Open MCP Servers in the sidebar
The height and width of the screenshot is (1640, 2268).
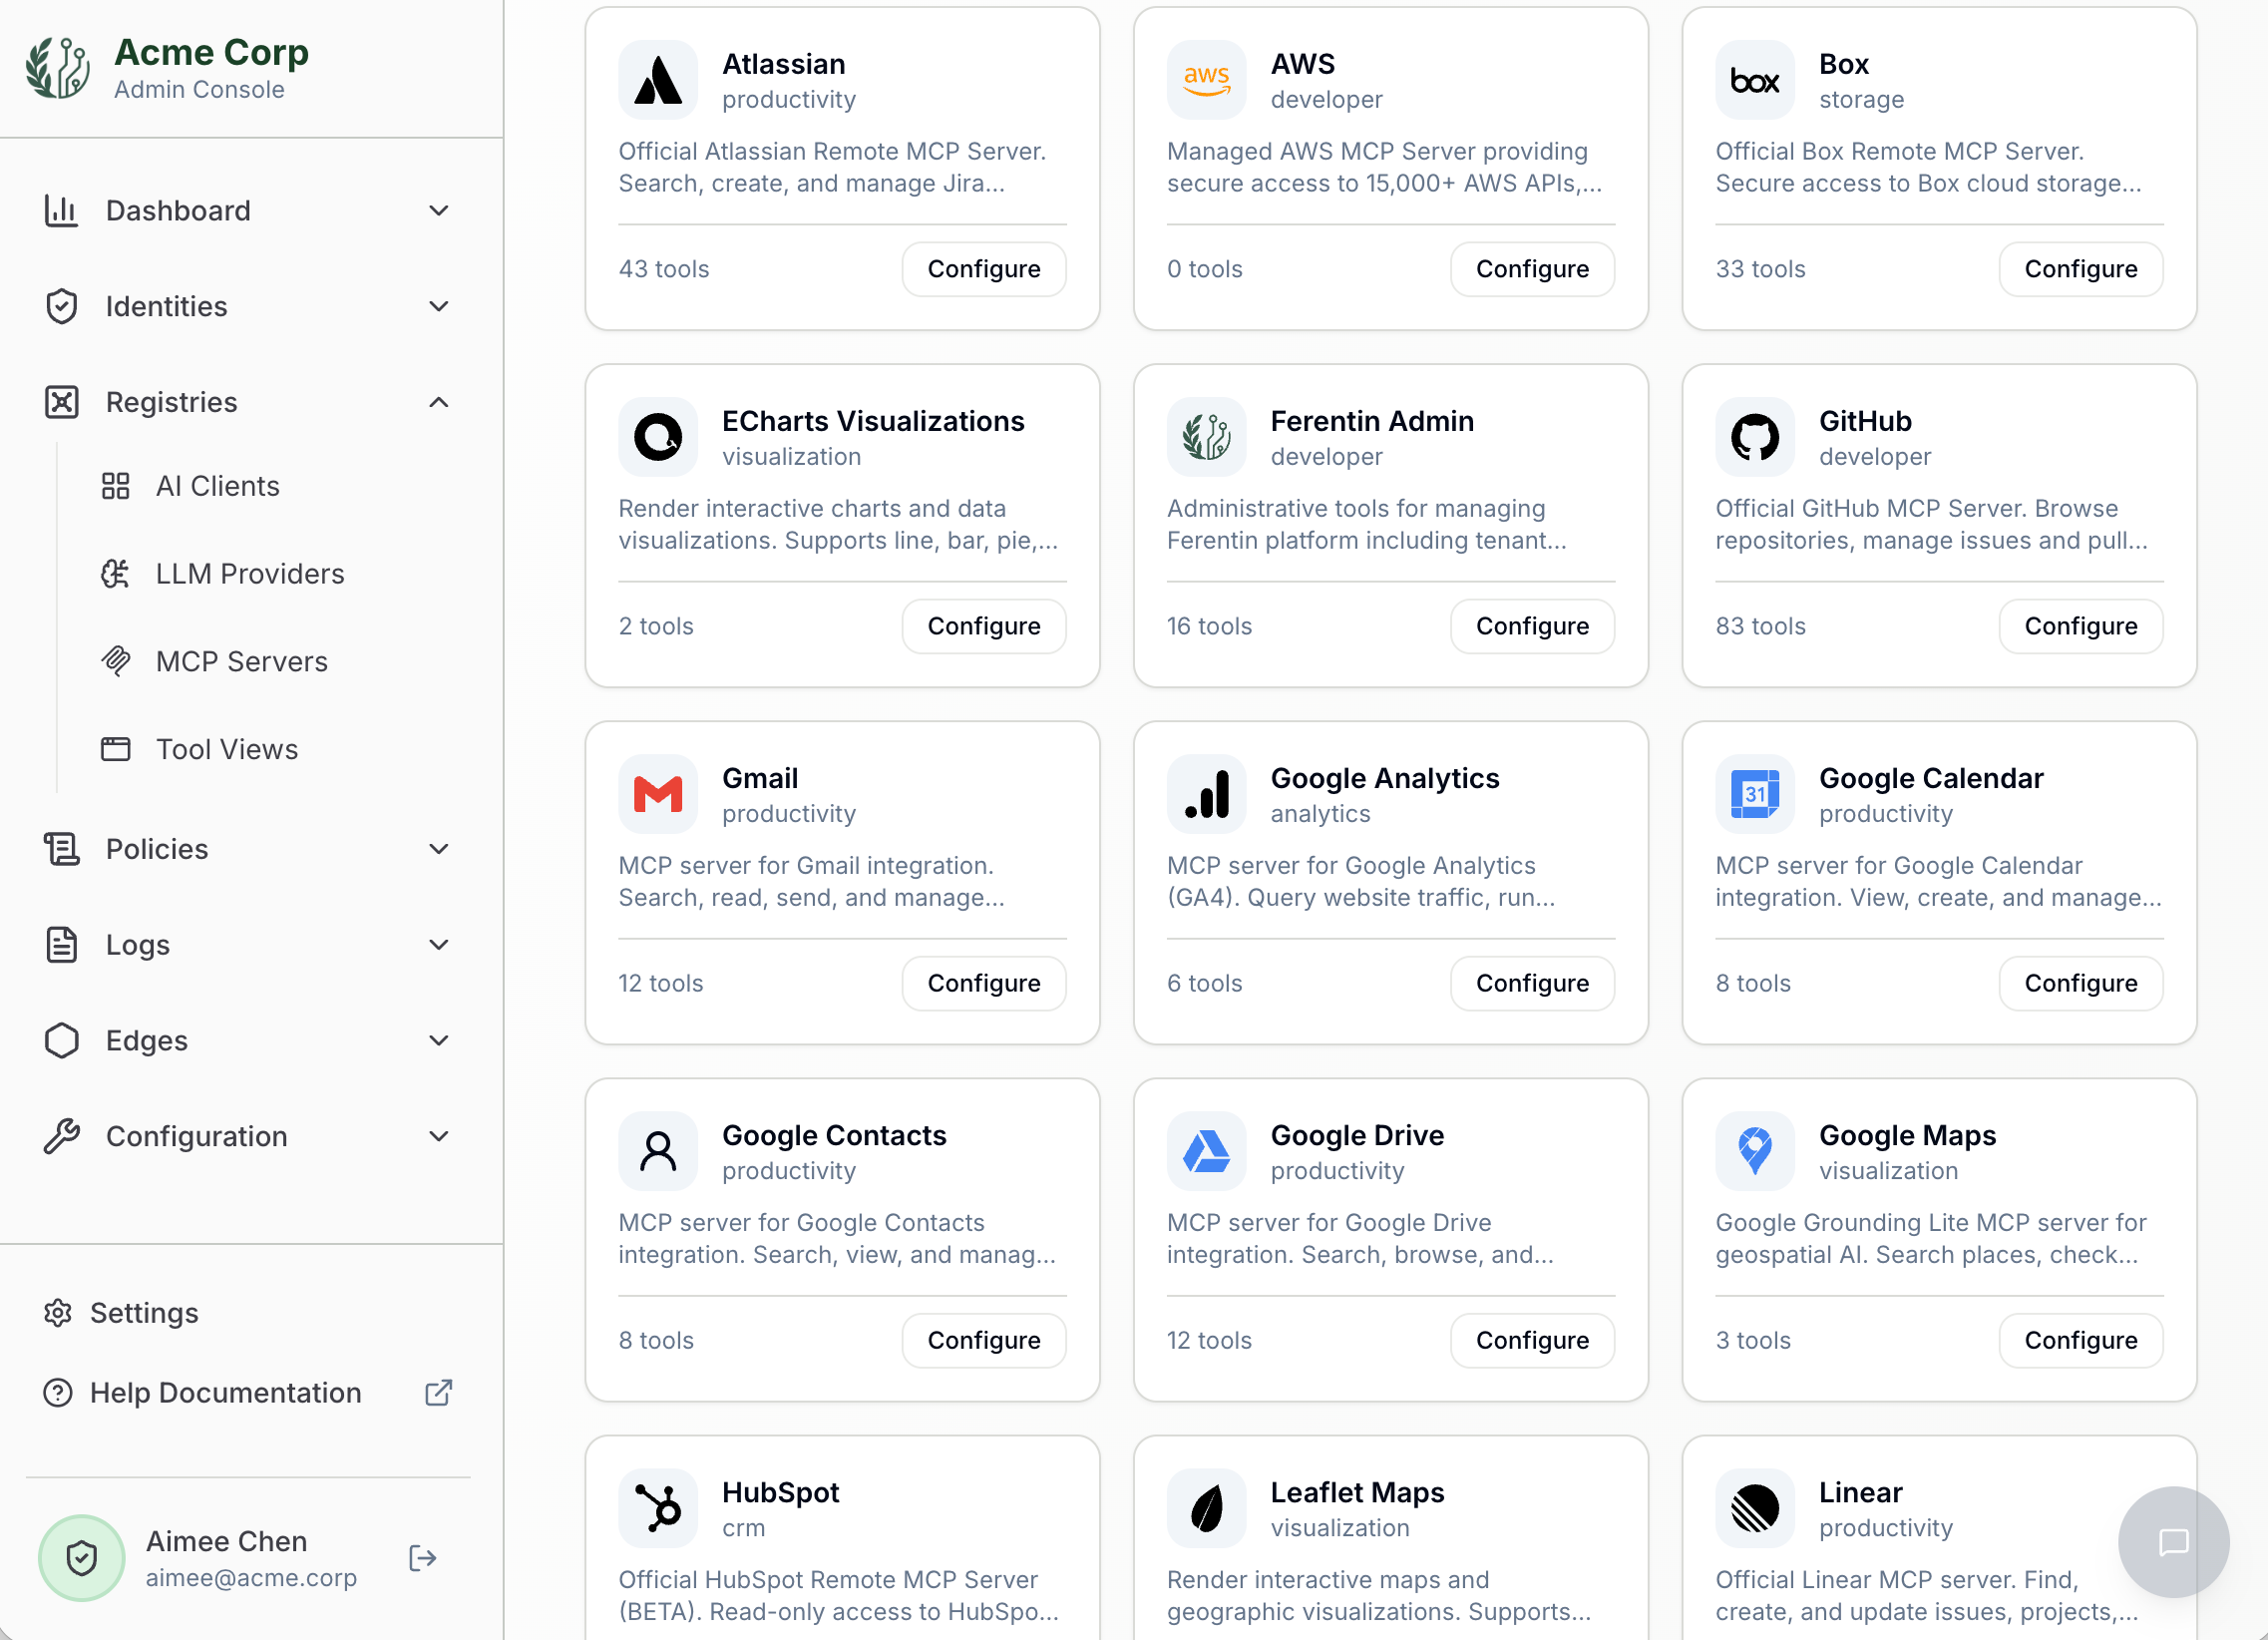click(241, 661)
